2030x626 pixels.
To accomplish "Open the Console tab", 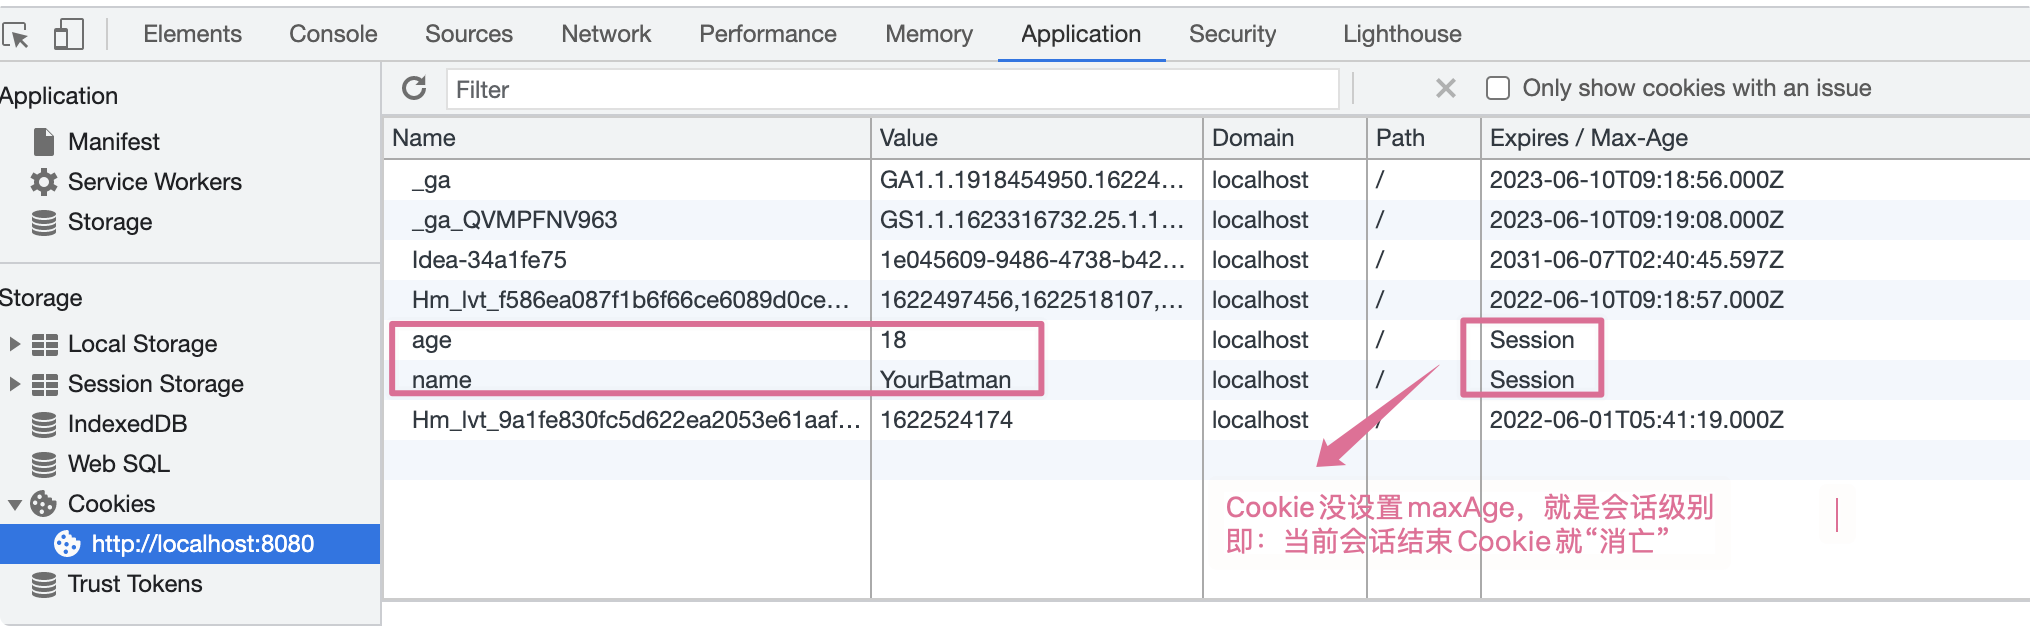I will pos(333,34).
